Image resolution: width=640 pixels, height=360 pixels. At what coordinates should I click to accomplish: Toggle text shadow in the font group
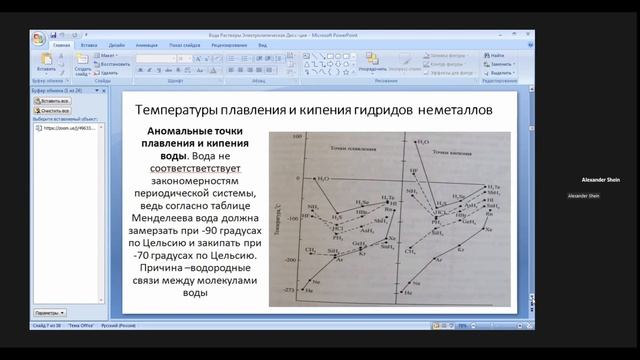tap(178, 70)
